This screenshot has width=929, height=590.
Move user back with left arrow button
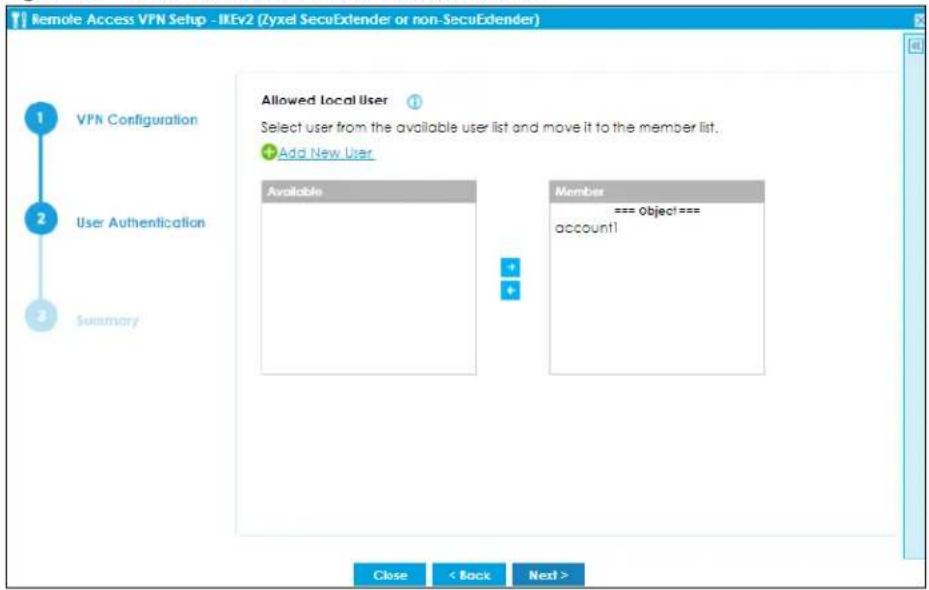pyautogui.click(x=510, y=290)
